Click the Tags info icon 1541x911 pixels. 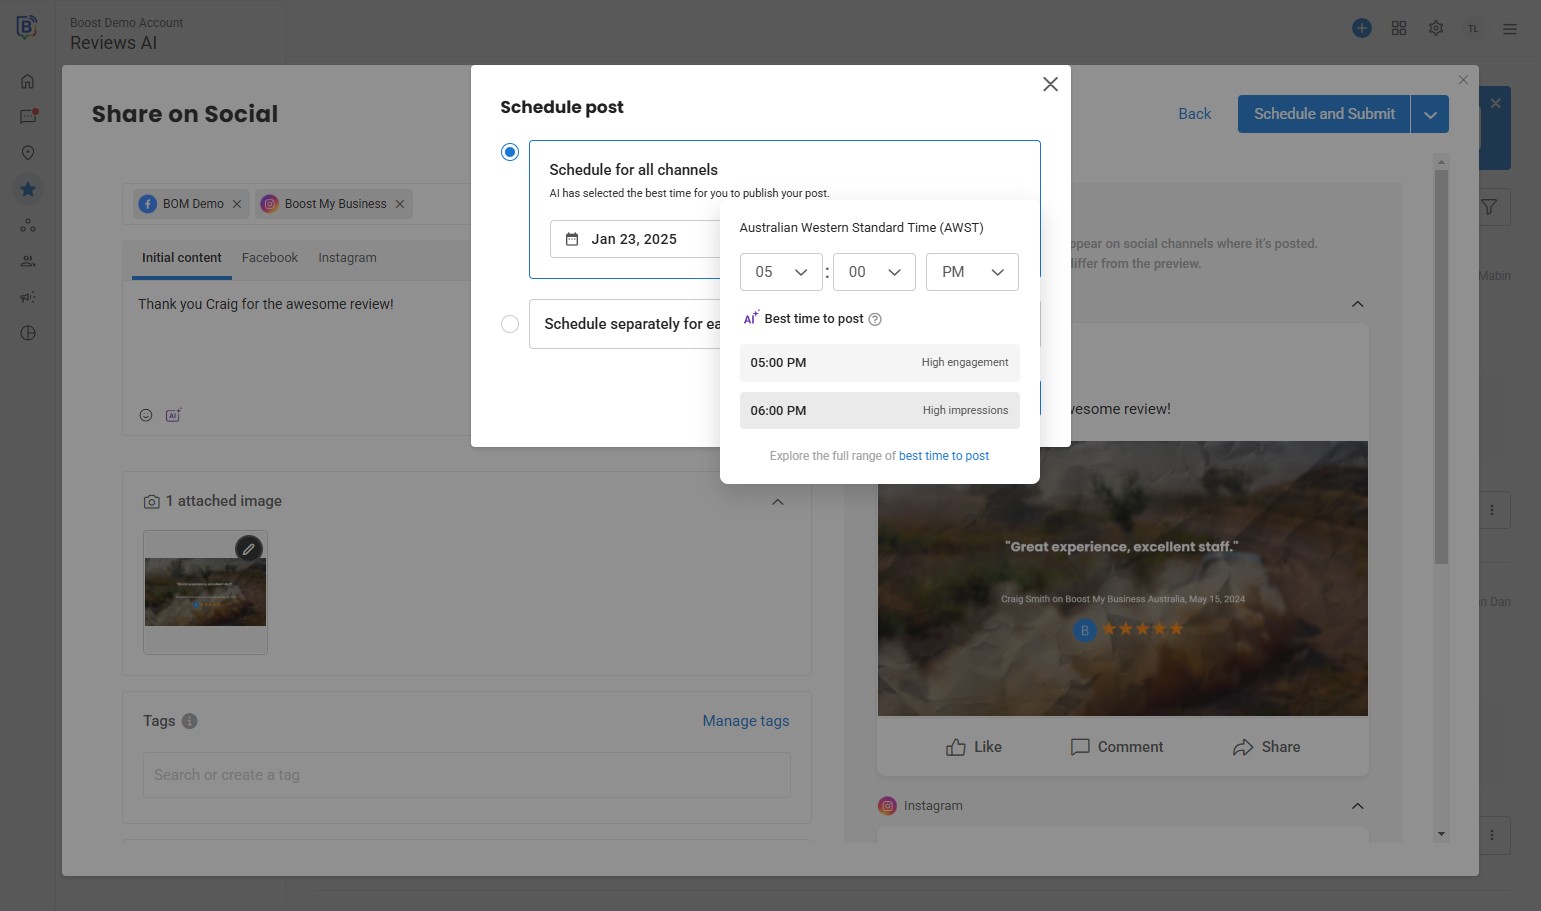click(x=190, y=721)
